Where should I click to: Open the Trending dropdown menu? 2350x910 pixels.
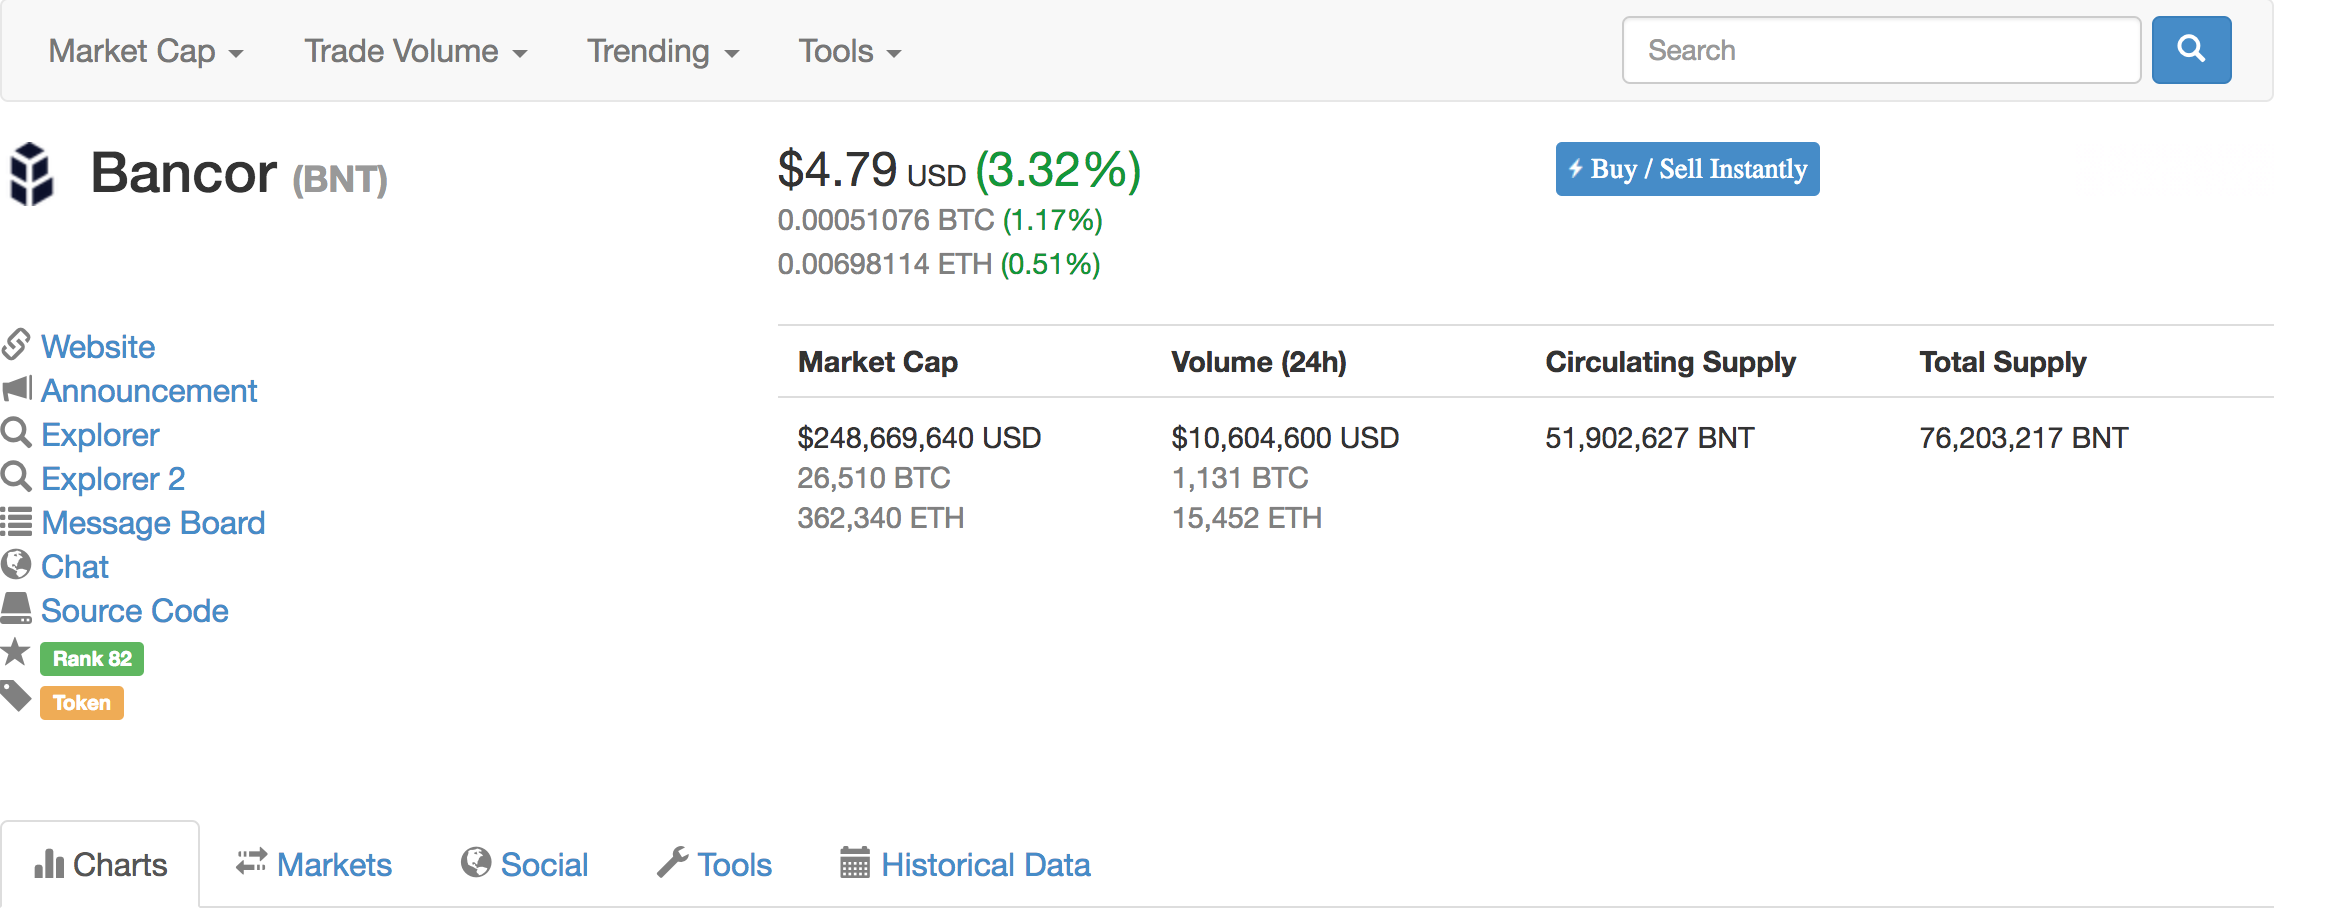coord(662,51)
